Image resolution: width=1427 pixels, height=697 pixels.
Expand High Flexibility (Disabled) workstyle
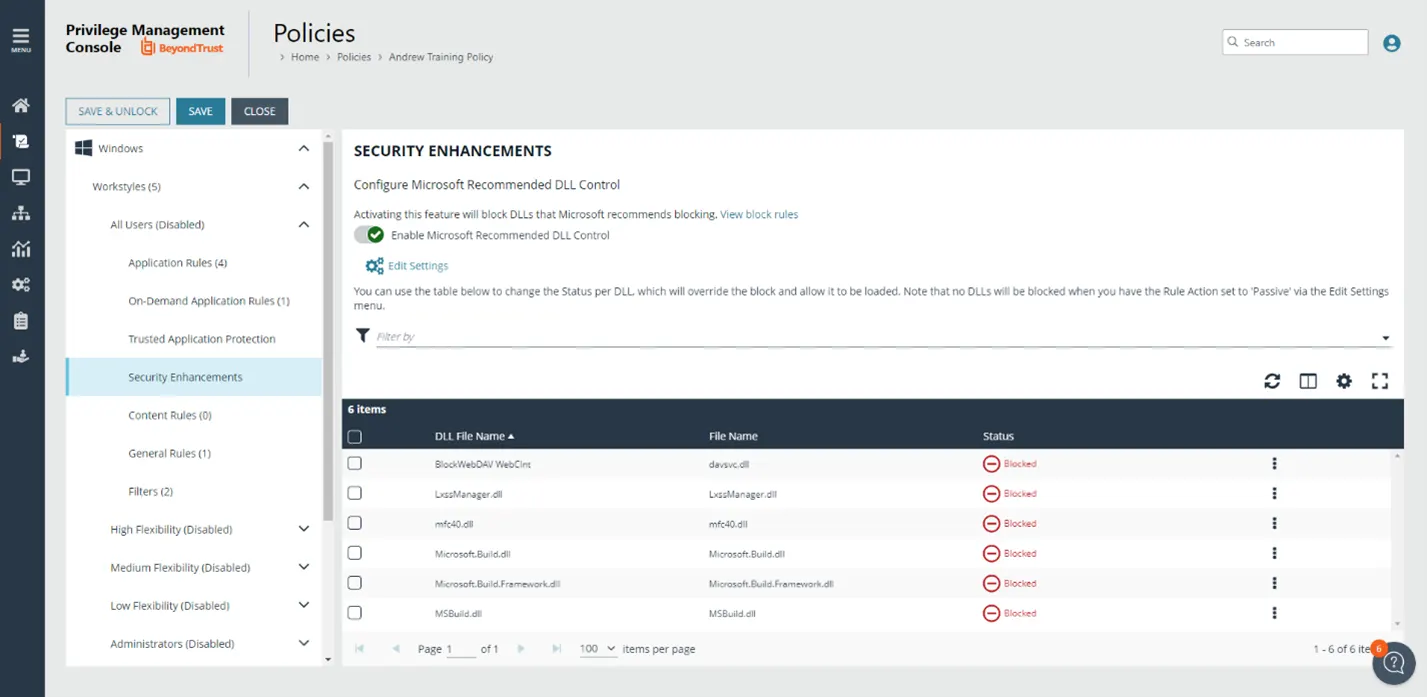click(304, 529)
